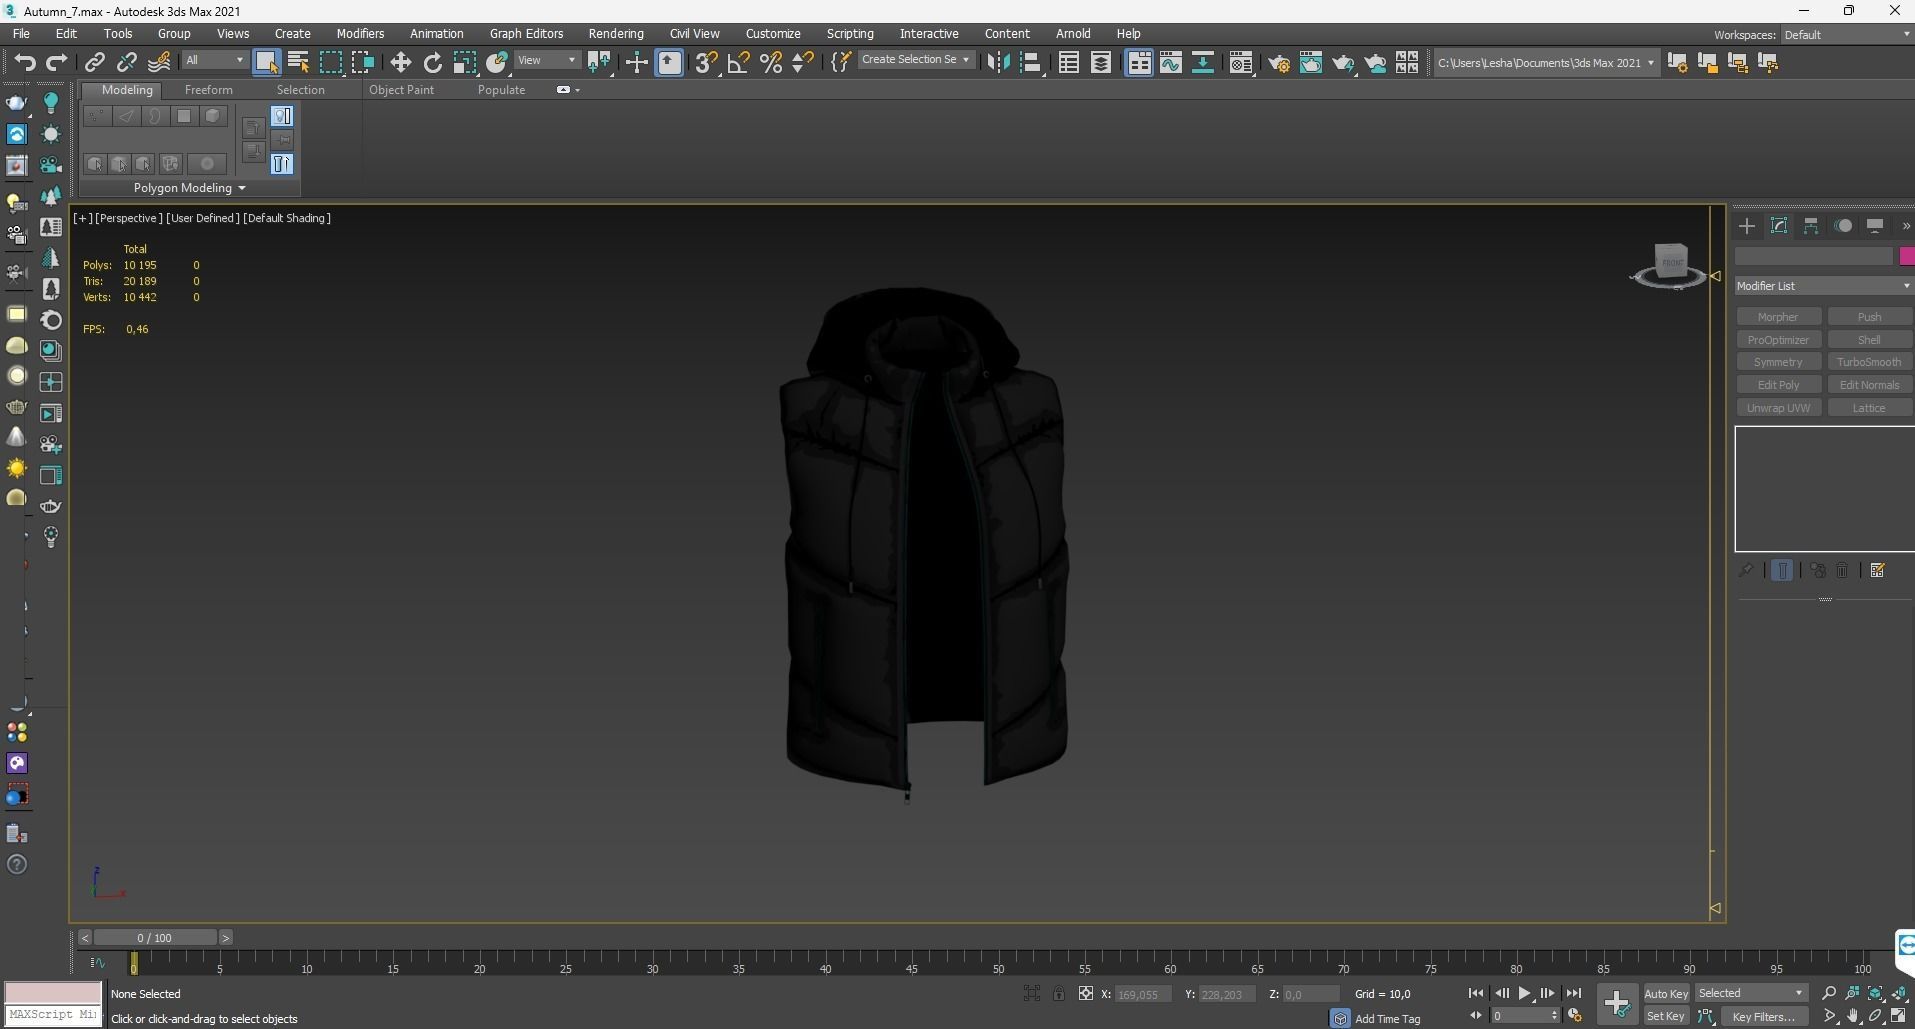Open the Motion command panel tab

1843,226
